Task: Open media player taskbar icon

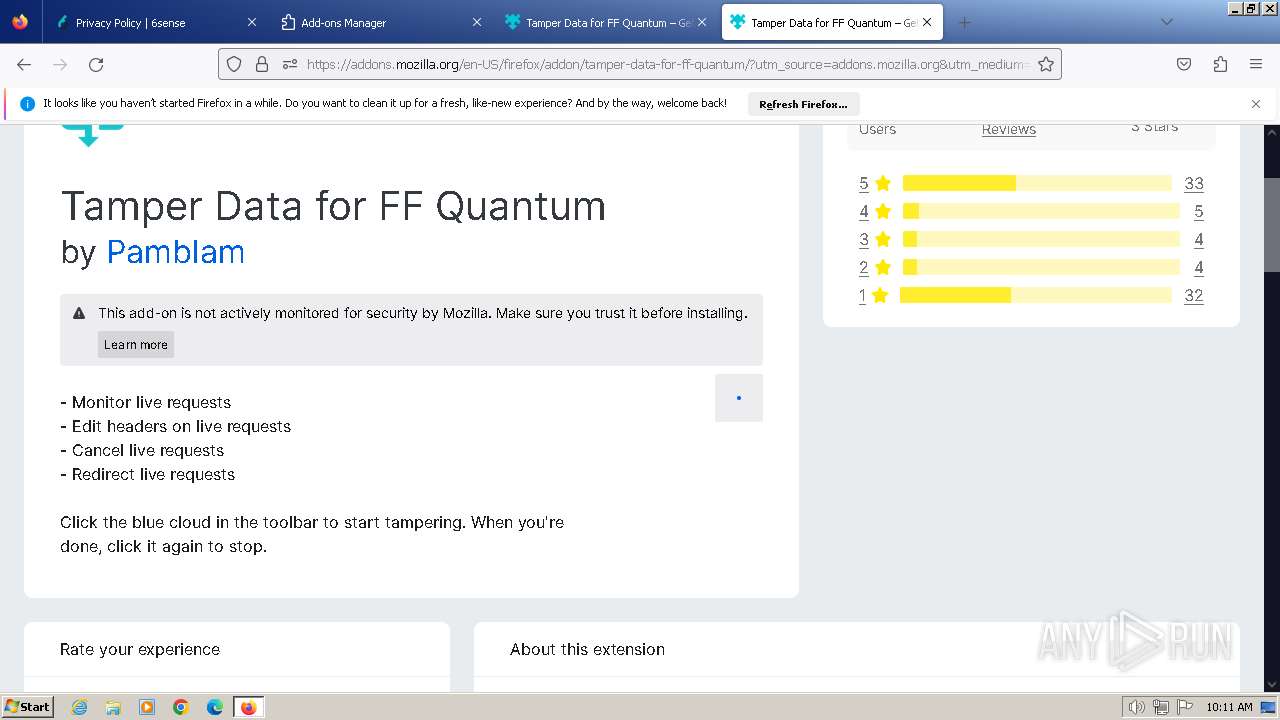Action: point(147,707)
